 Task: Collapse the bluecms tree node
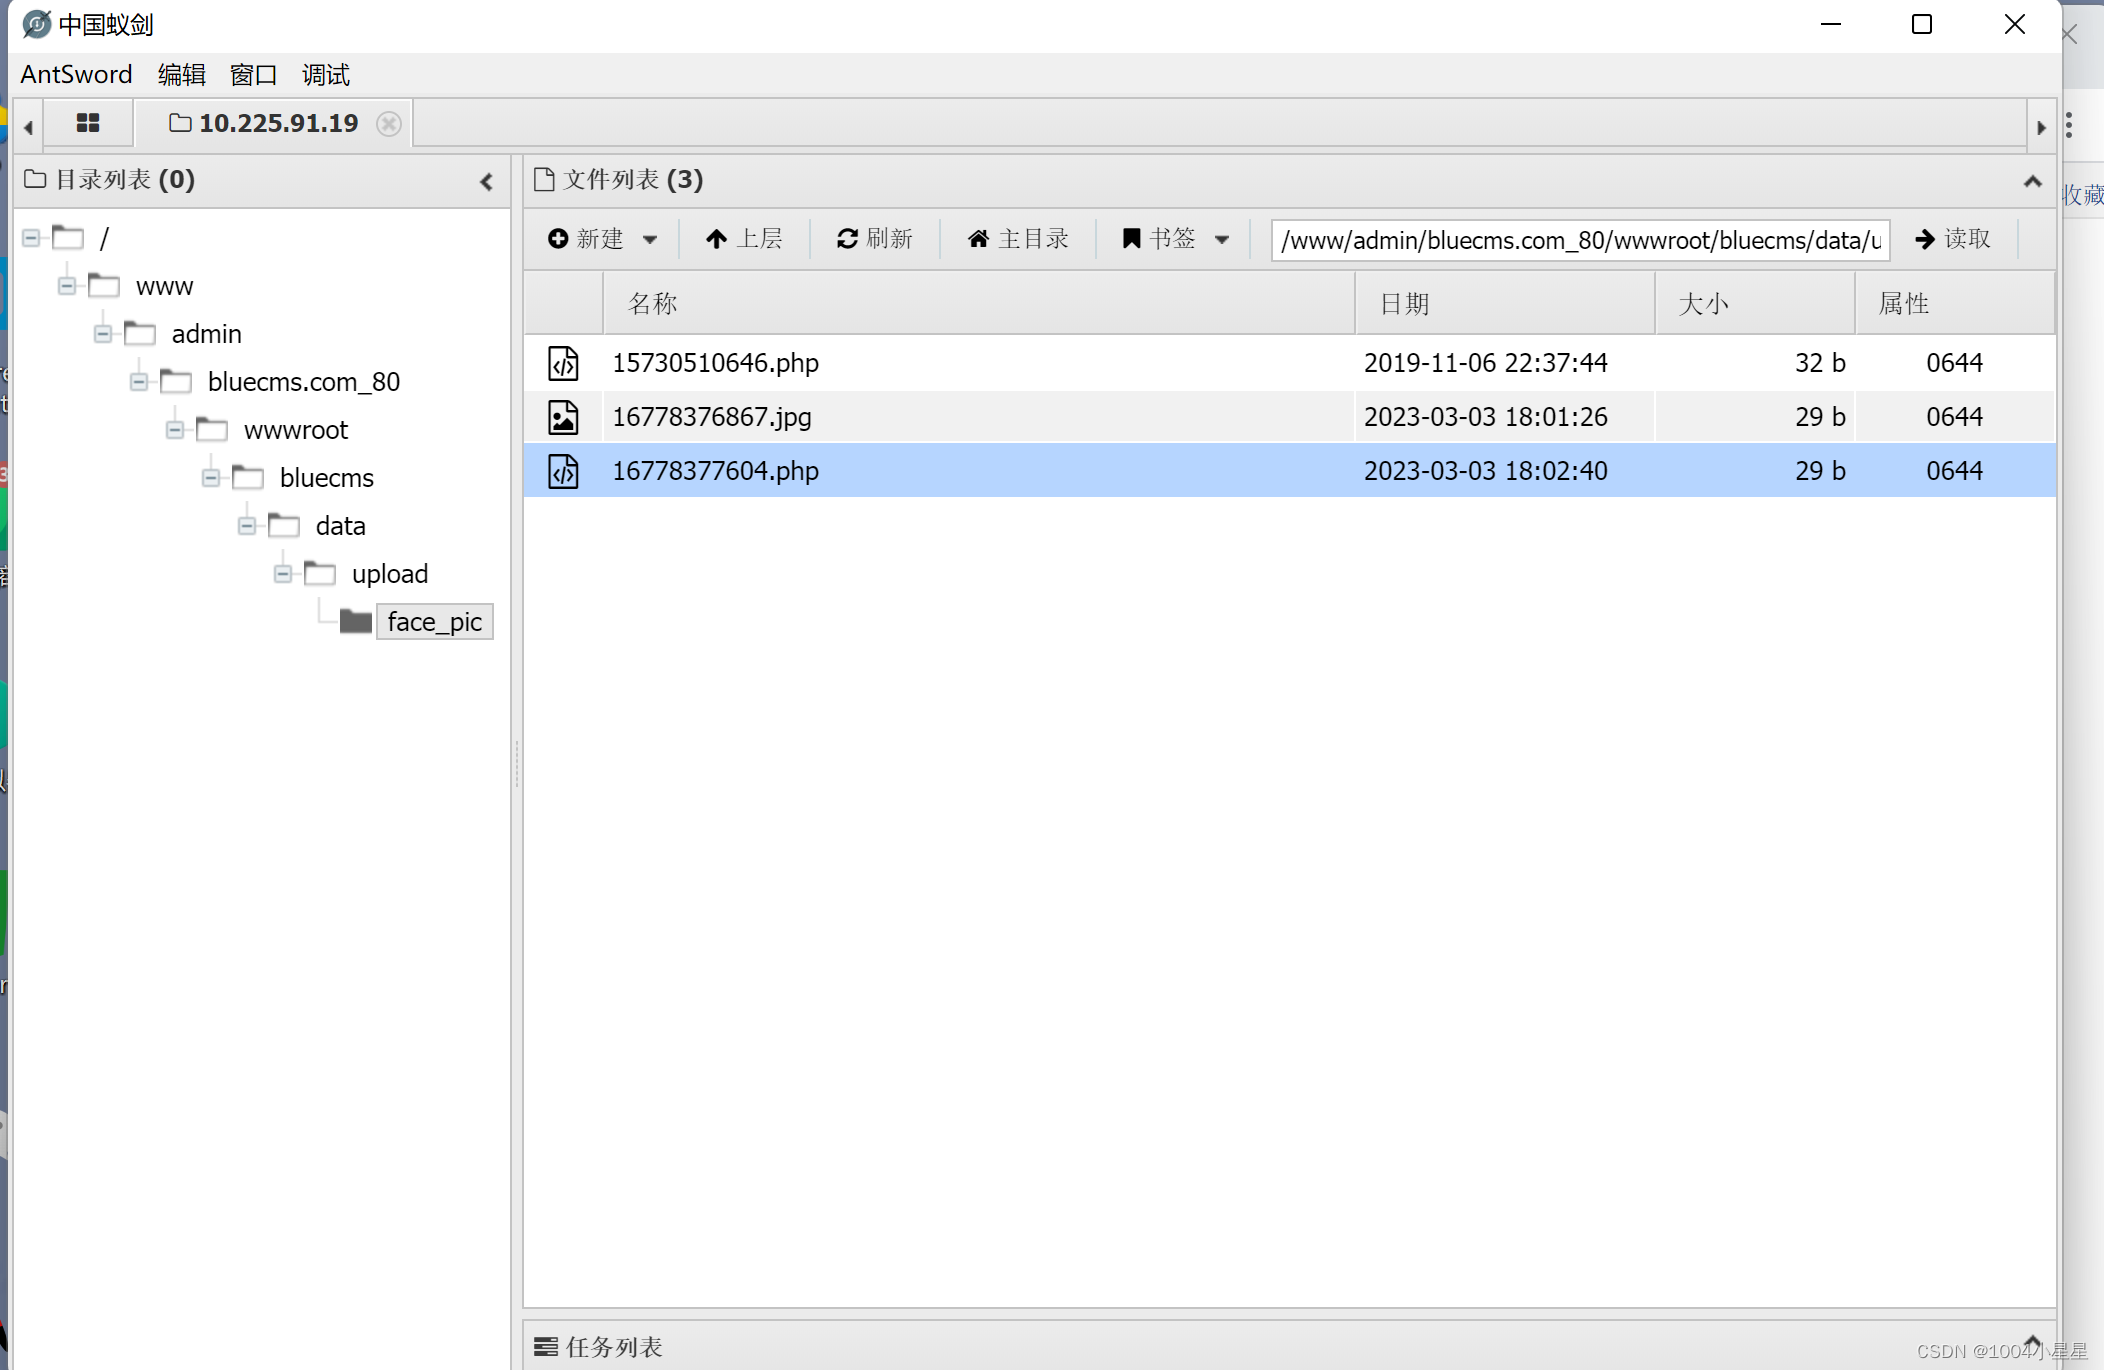click(x=211, y=478)
